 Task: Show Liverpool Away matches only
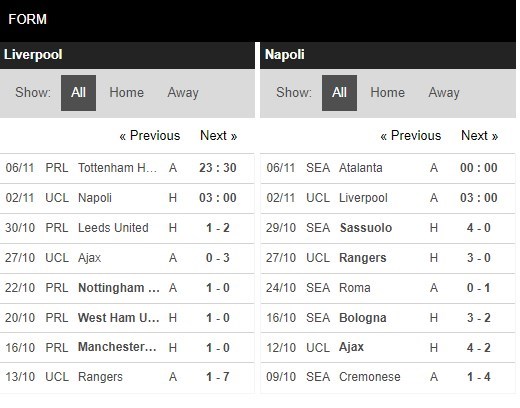183,93
